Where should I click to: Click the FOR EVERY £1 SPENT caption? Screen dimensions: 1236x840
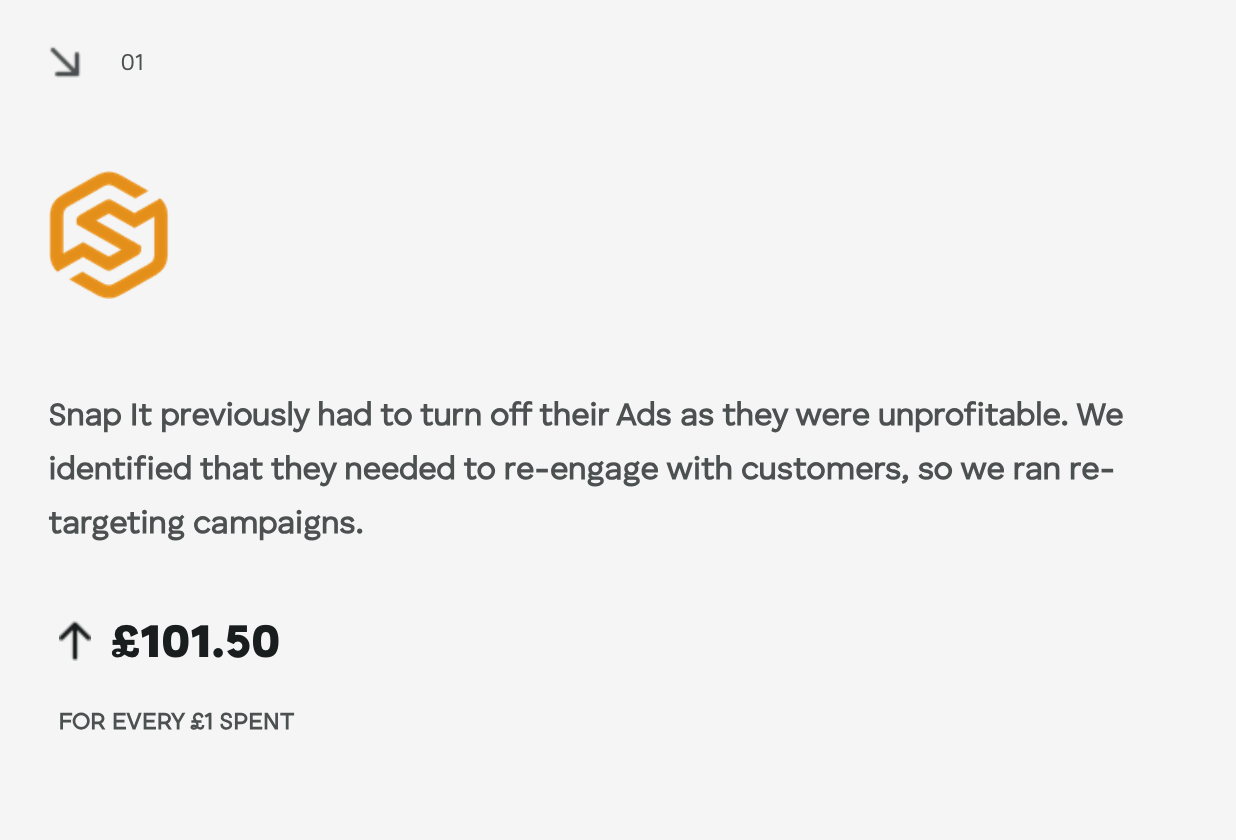(x=176, y=721)
